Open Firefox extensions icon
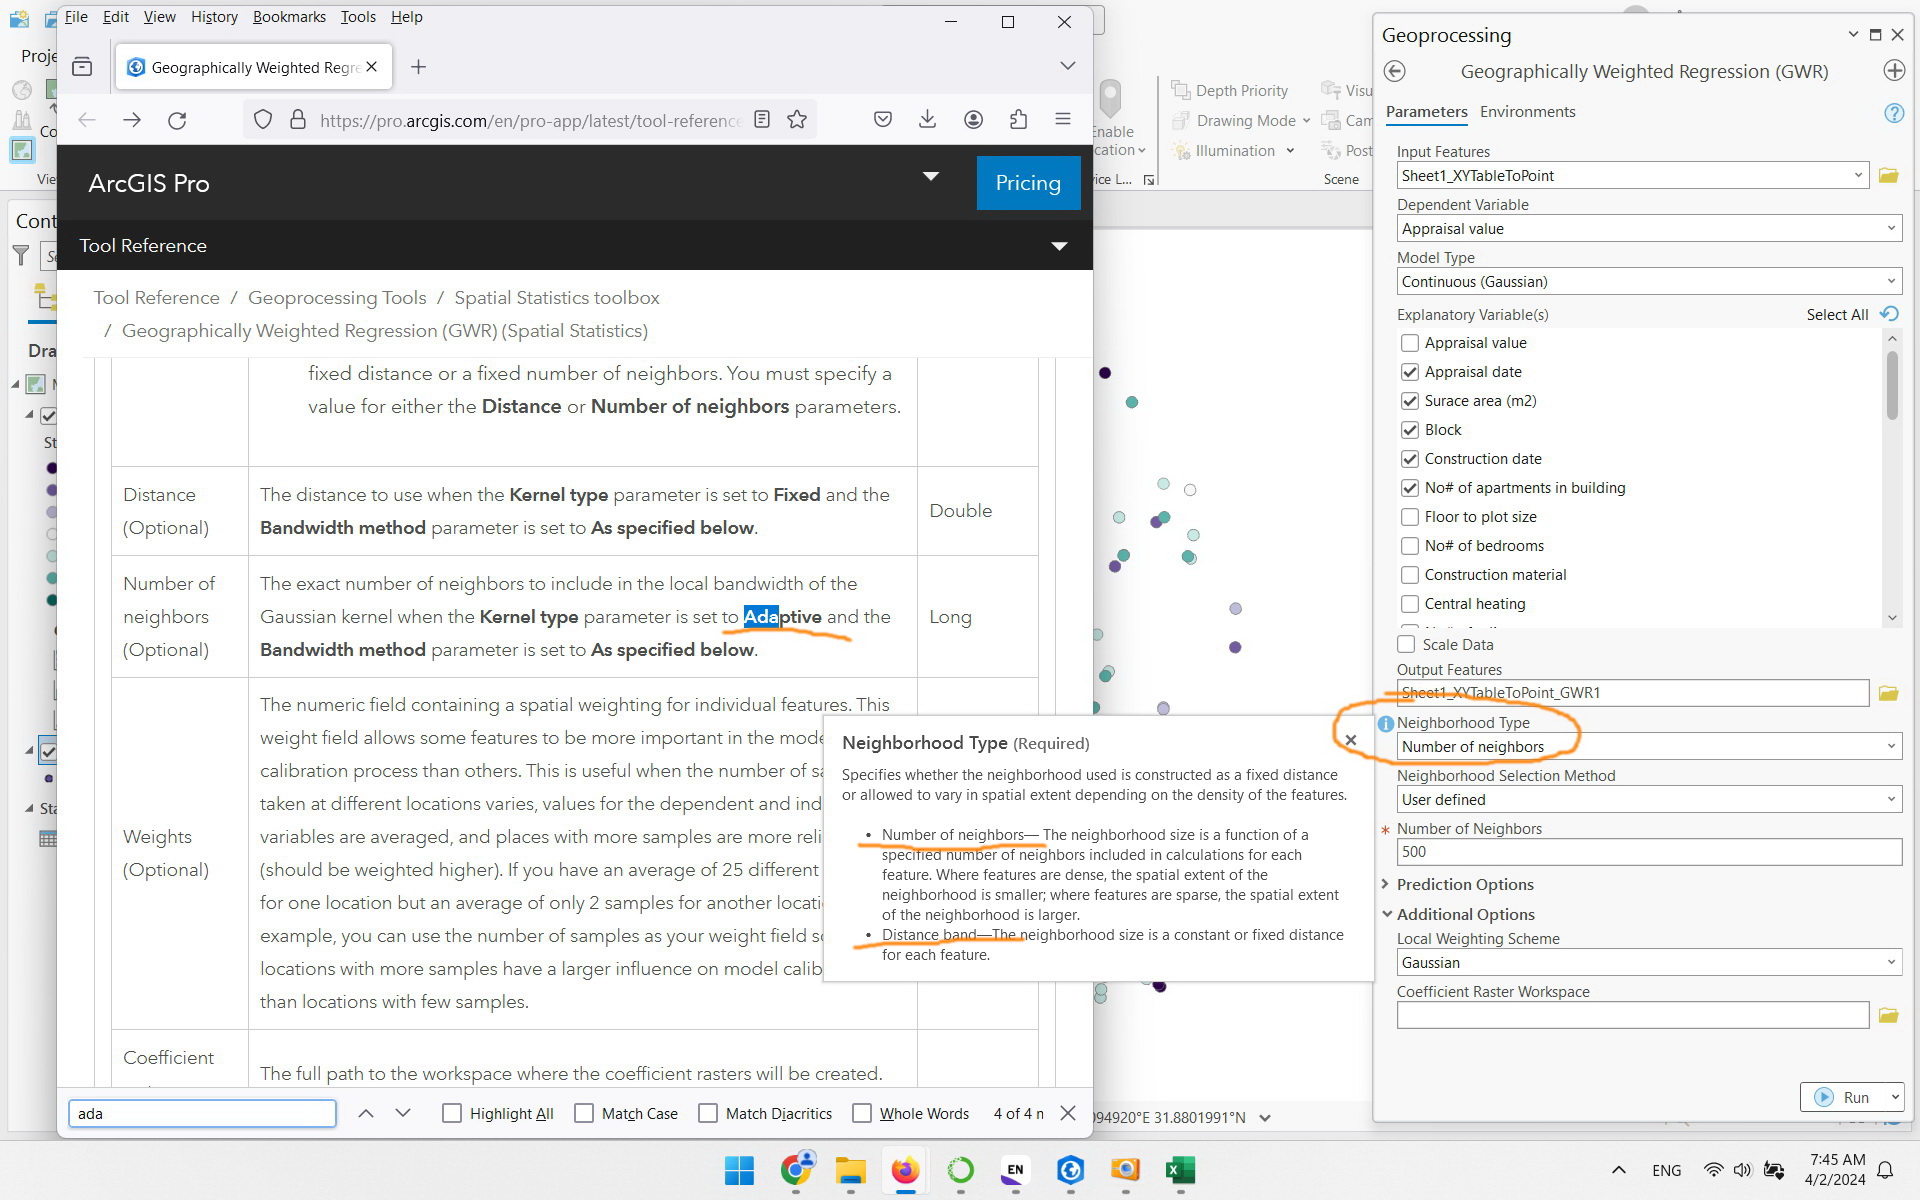Image resolution: width=1920 pixels, height=1200 pixels. click(x=1018, y=120)
